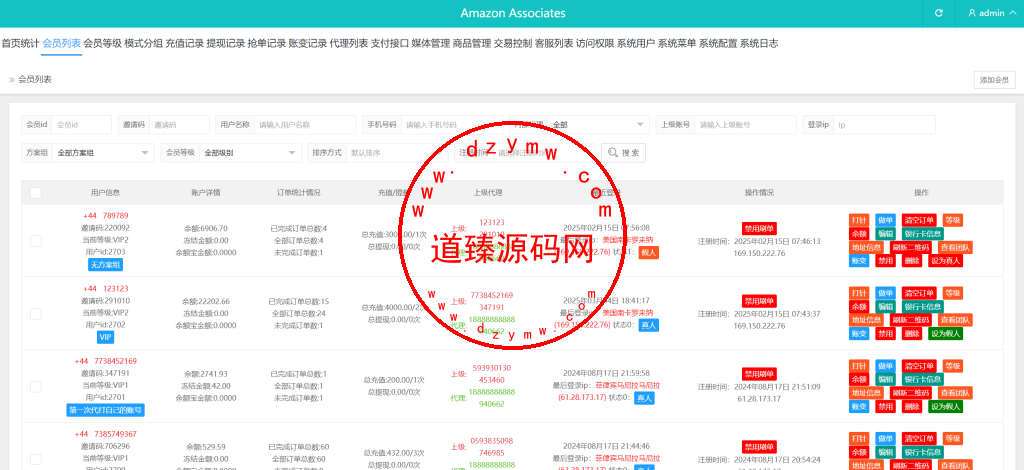The width and height of the screenshot is (1024, 470).
Task: Click 等级 button for user 789789
Action: [x=953, y=220]
